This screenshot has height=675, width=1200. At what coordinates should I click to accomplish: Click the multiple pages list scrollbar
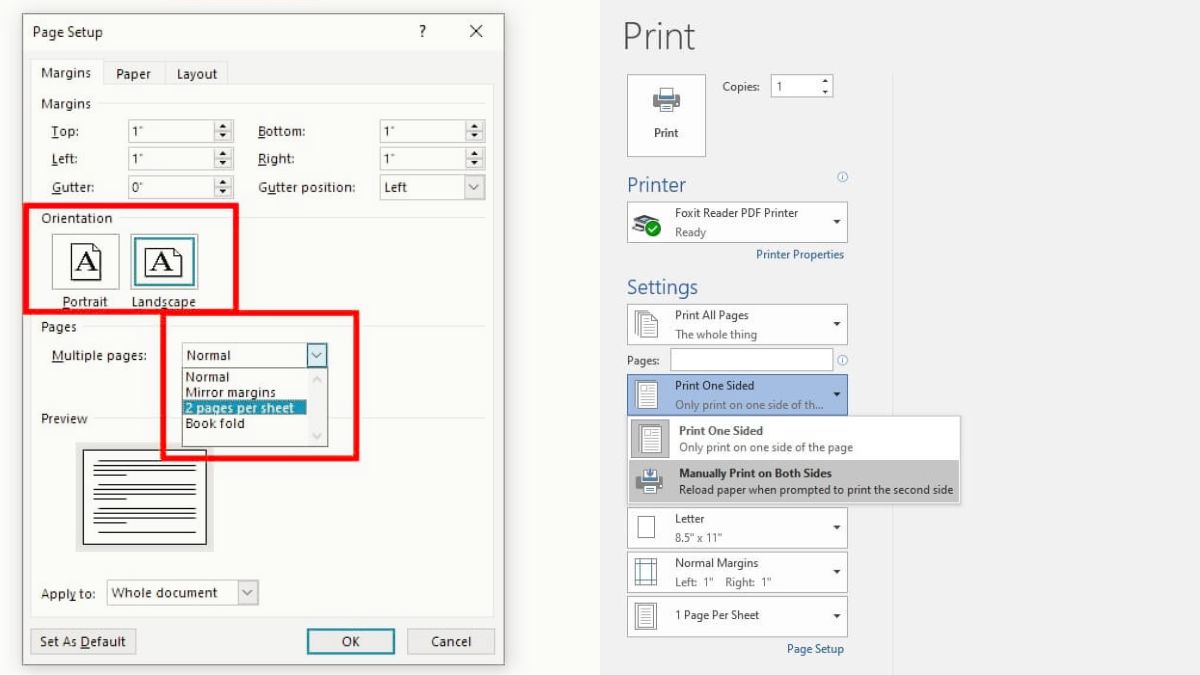[x=318, y=407]
